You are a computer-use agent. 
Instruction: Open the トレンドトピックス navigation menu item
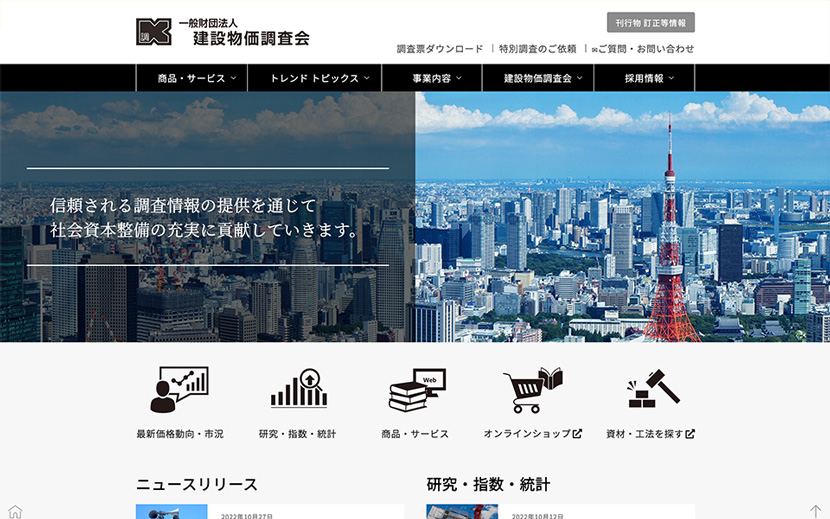314,78
